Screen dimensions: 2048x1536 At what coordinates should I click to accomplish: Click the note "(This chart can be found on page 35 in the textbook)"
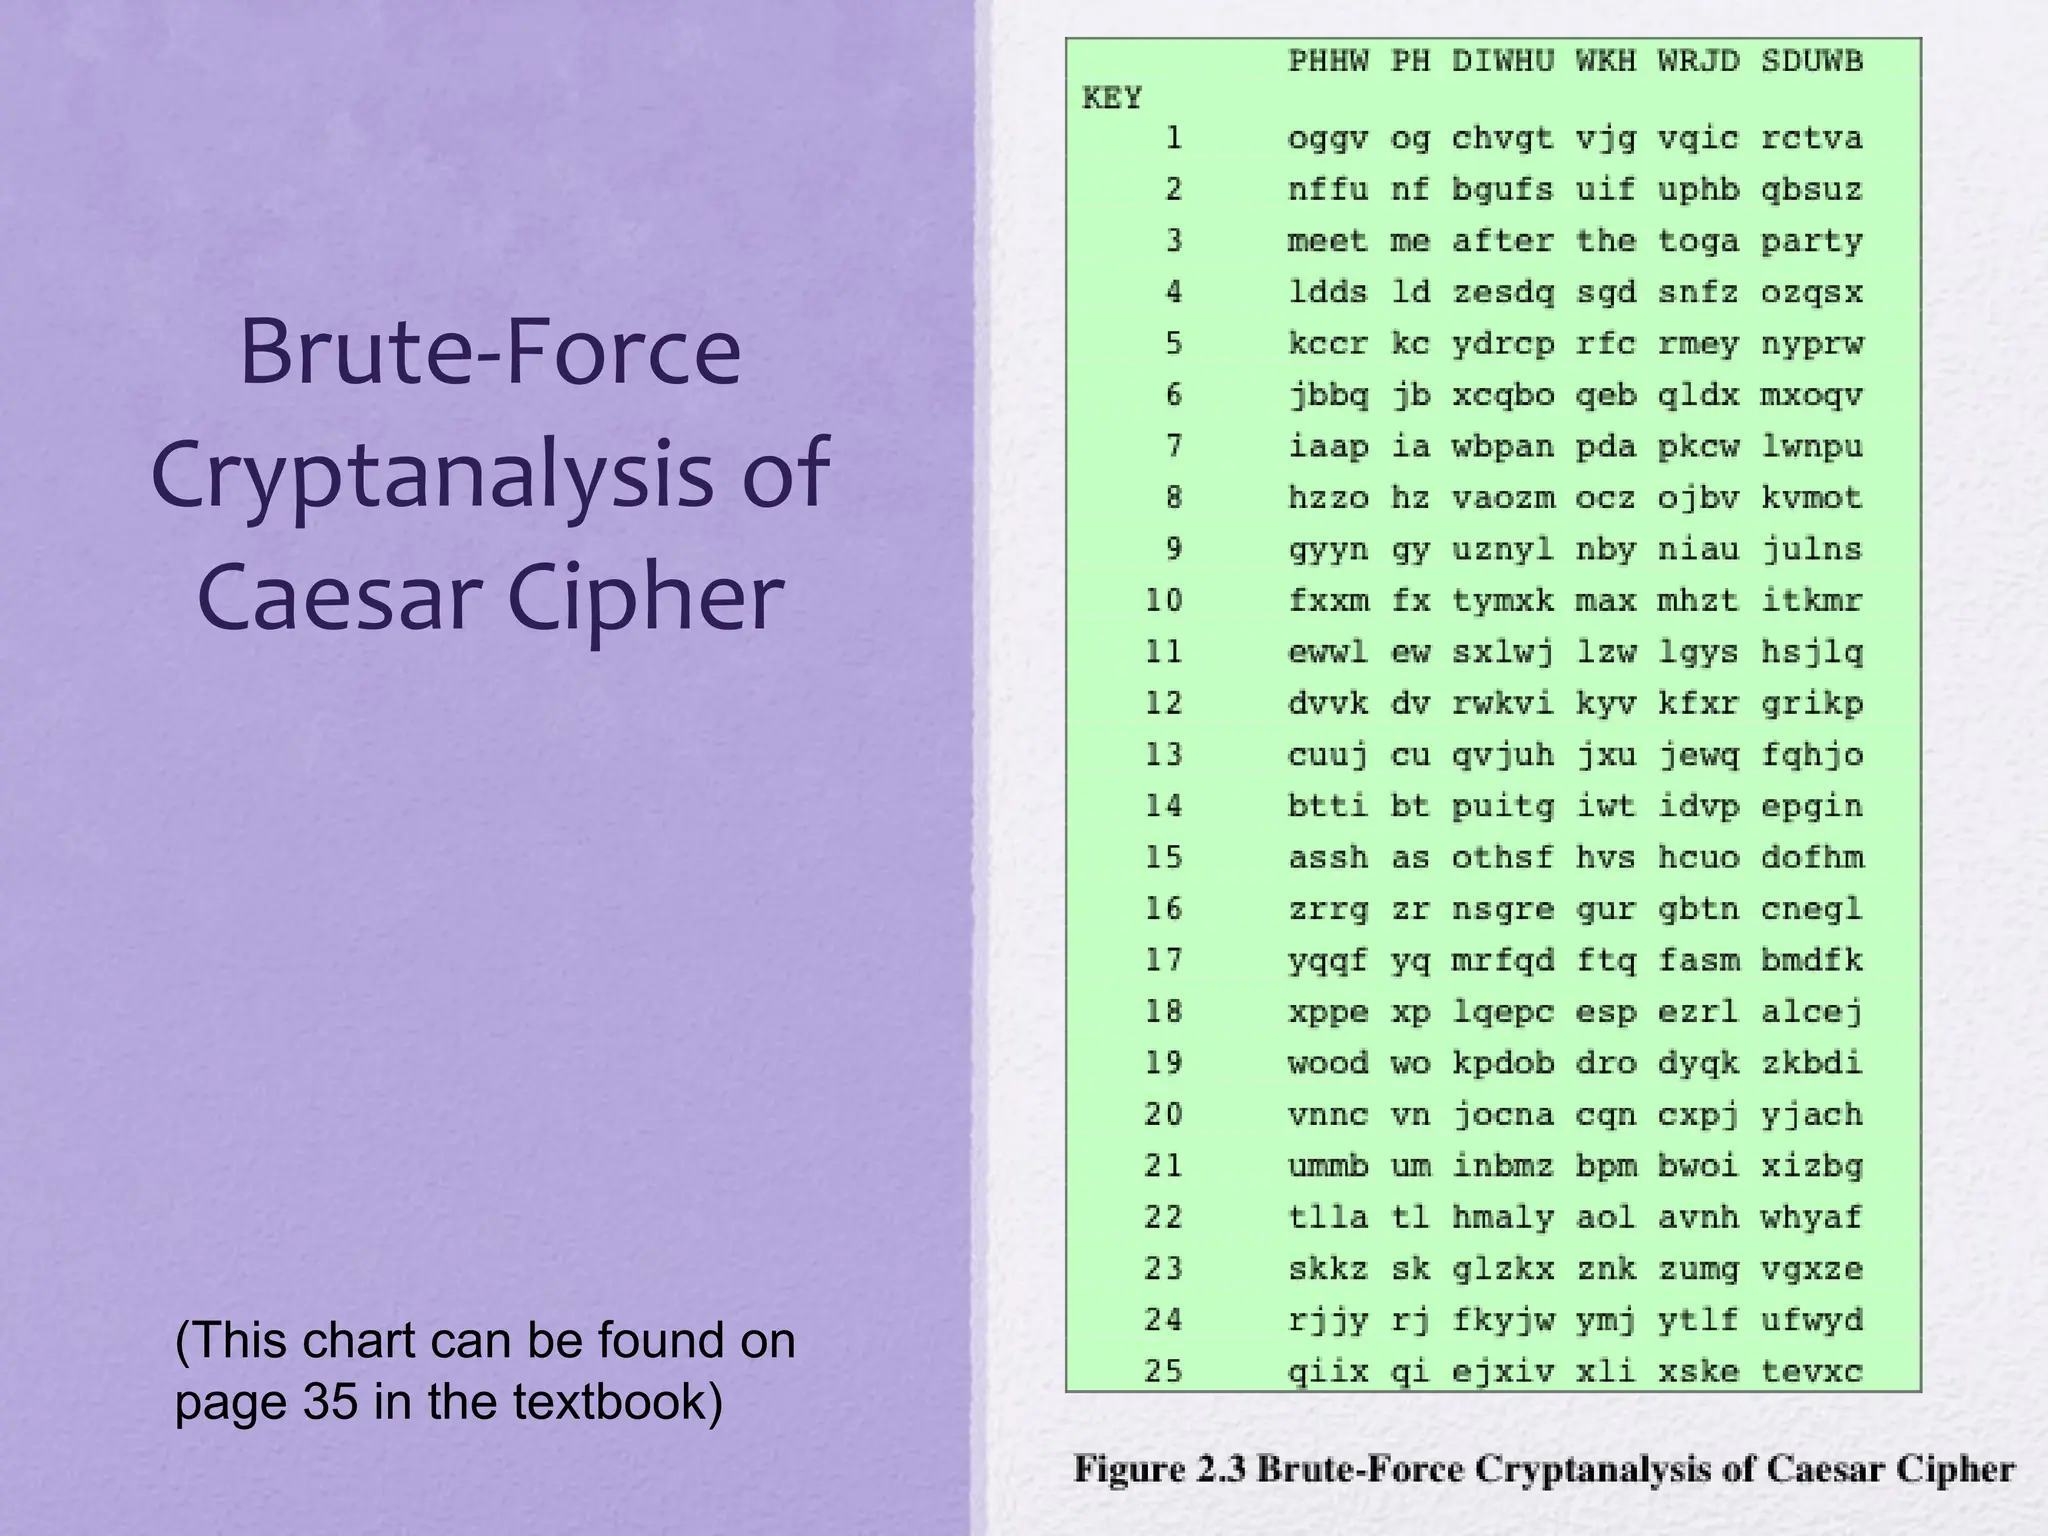click(485, 1370)
